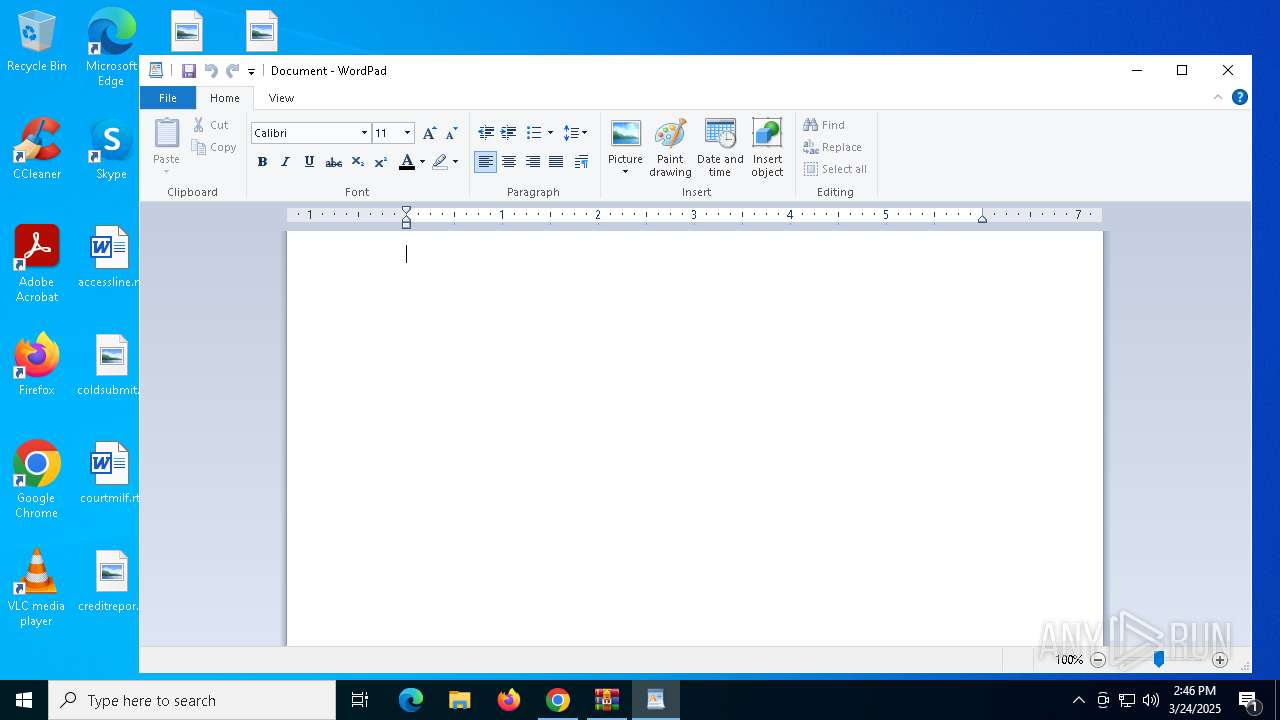Open Task View on the taskbar
This screenshot has width=1280, height=720.
pyautogui.click(x=360, y=700)
